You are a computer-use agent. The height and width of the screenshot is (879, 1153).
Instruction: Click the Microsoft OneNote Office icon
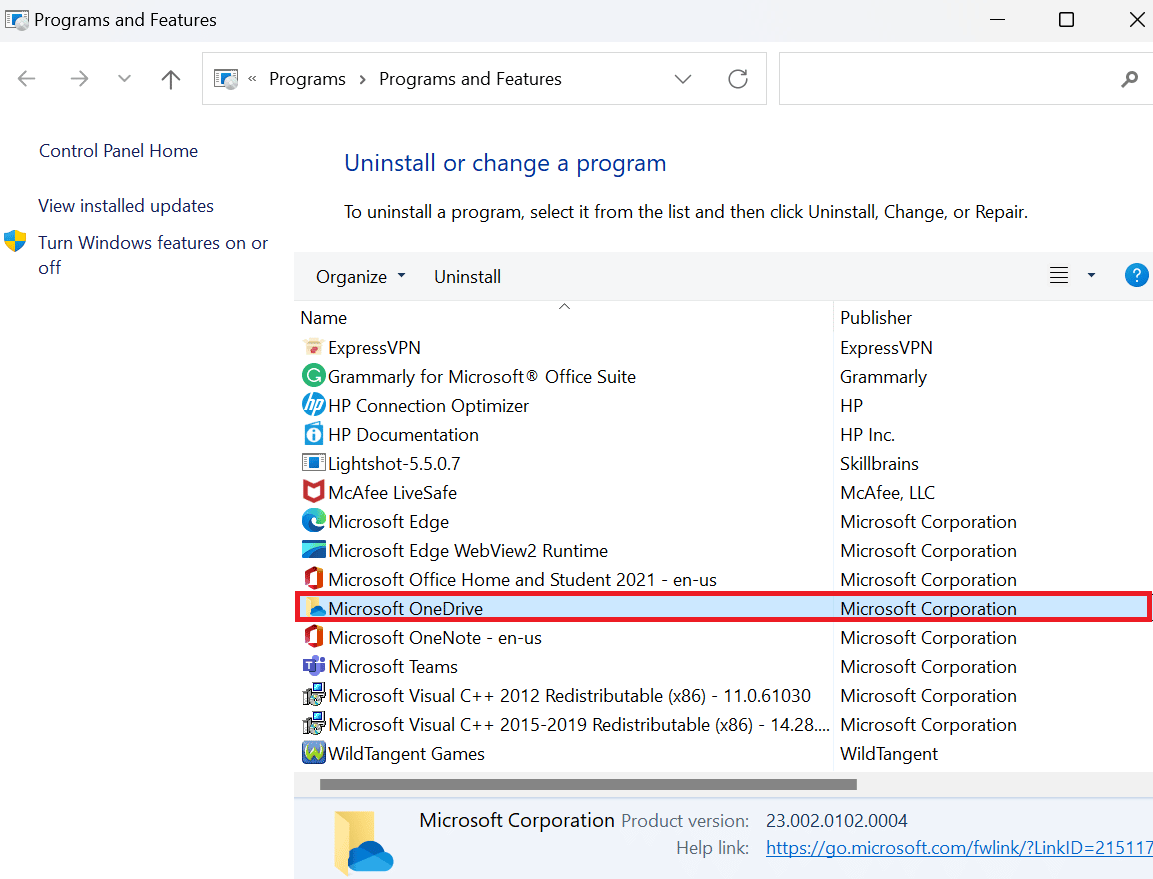tap(313, 636)
